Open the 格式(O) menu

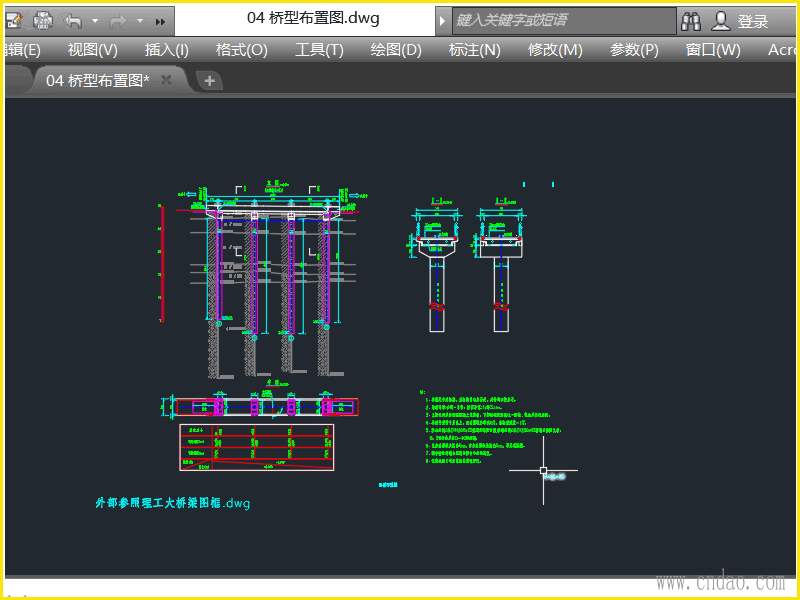[x=241, y=50]
